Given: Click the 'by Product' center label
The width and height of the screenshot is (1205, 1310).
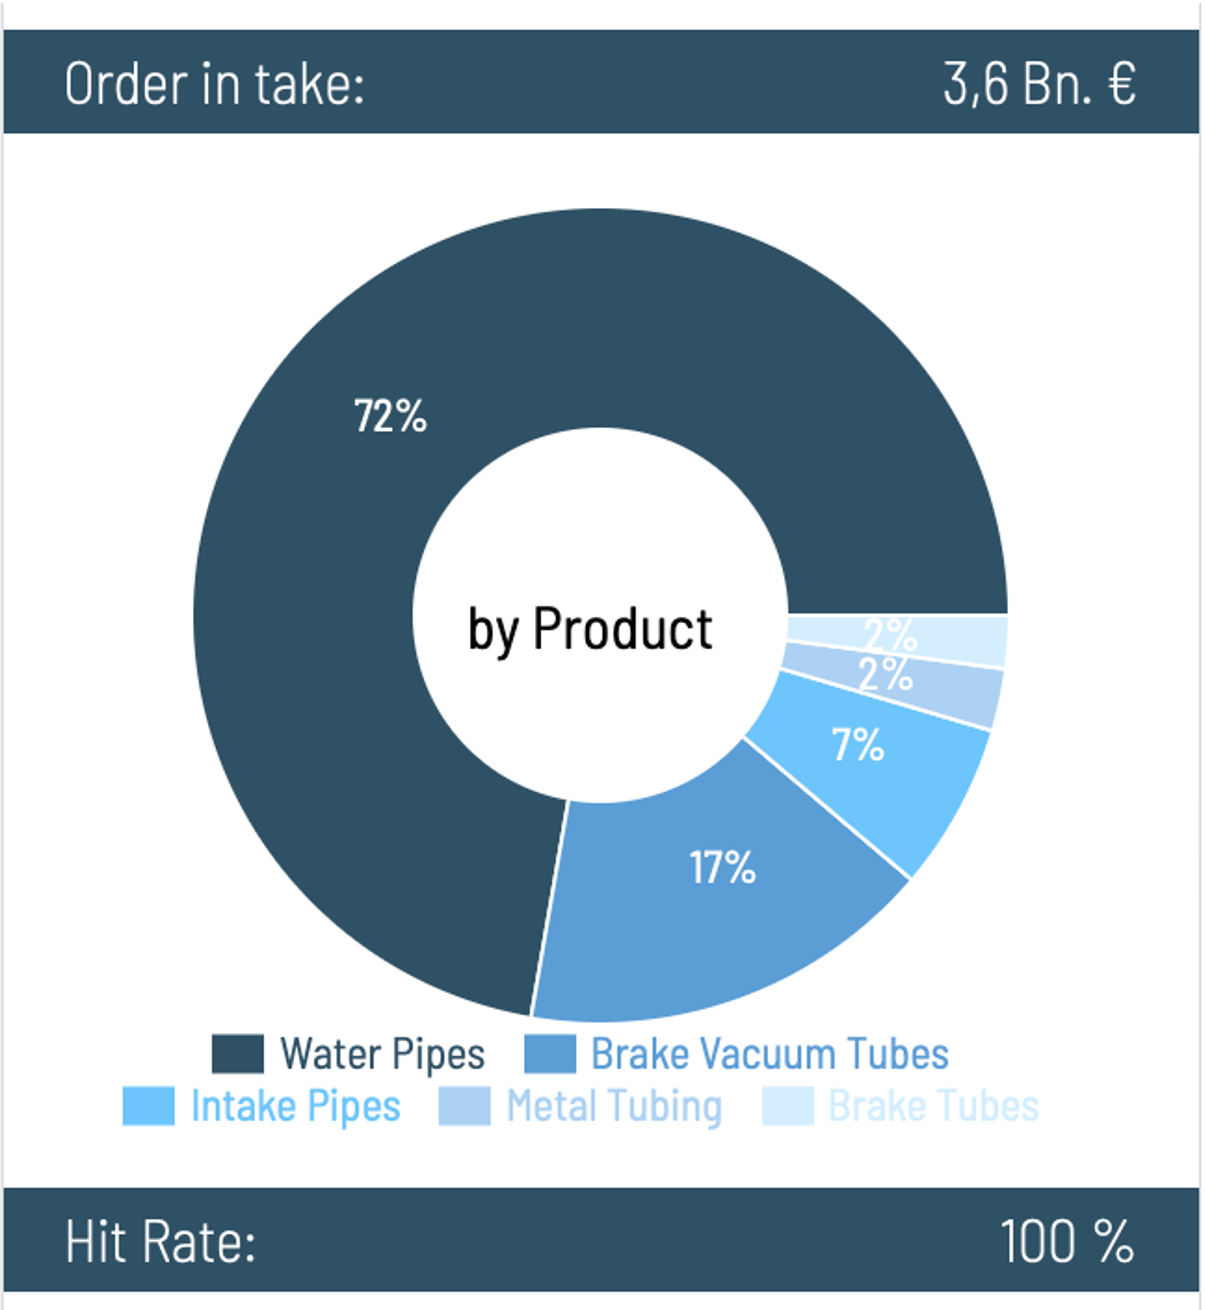Looking at the screenshot, I should coord(590,630).
